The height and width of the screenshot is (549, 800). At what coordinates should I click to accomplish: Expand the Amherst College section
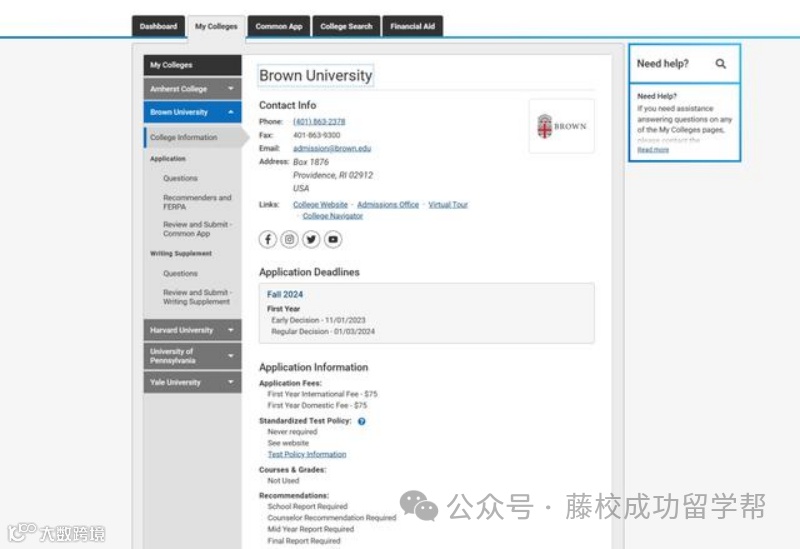coord(192,89)
